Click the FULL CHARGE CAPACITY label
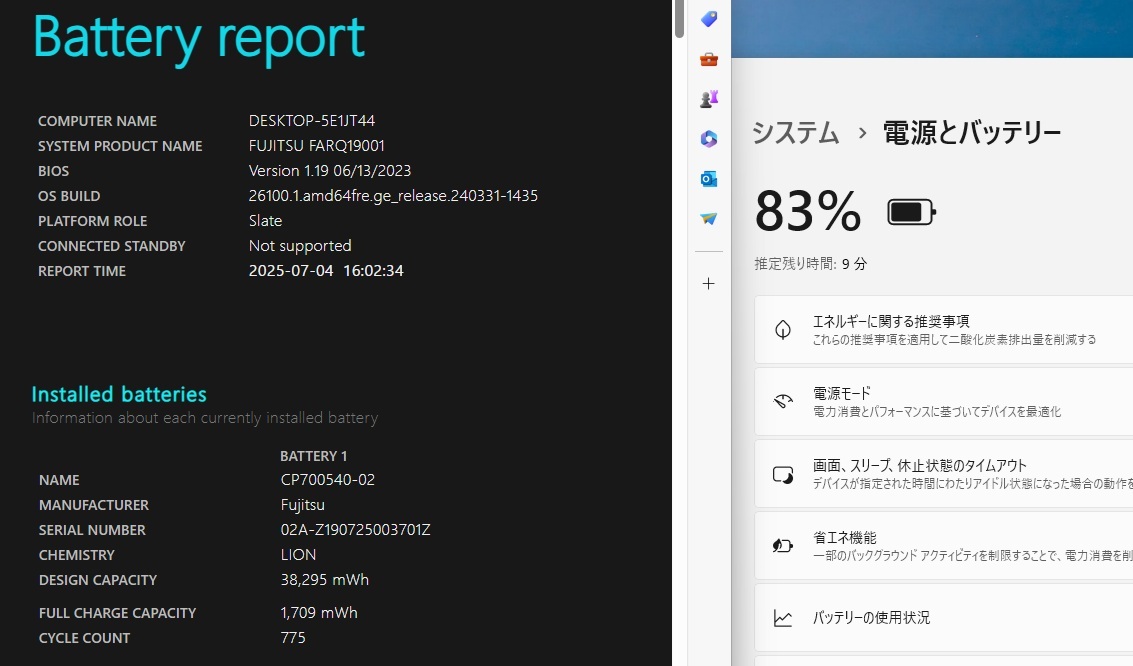Image resolution: width=1133 pixels, height=666 pixels. [118, 613]
